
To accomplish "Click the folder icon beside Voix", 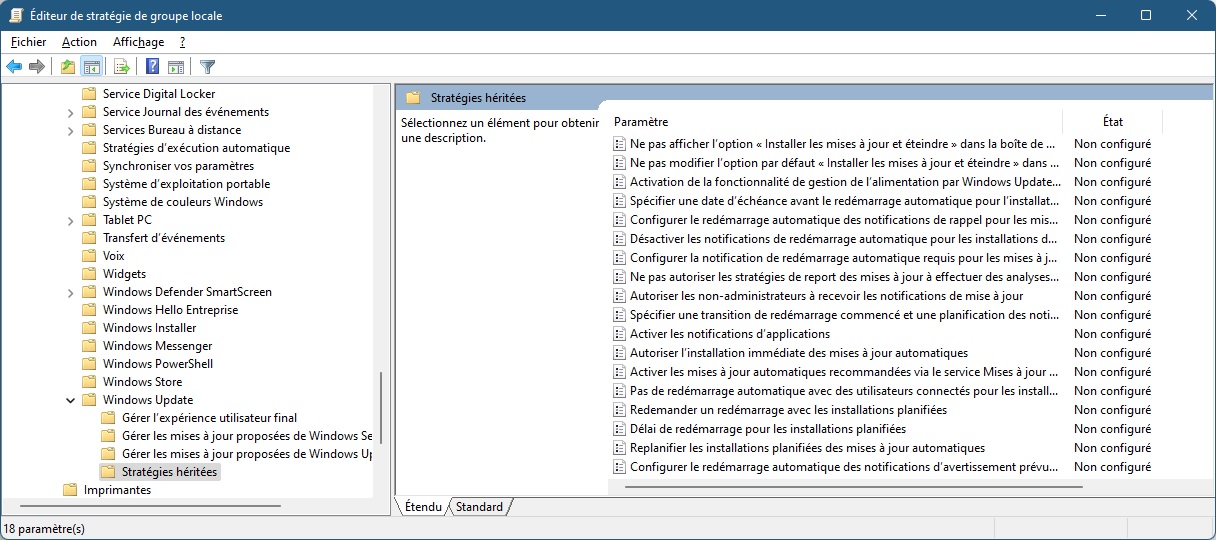I will tap(89, 256).
